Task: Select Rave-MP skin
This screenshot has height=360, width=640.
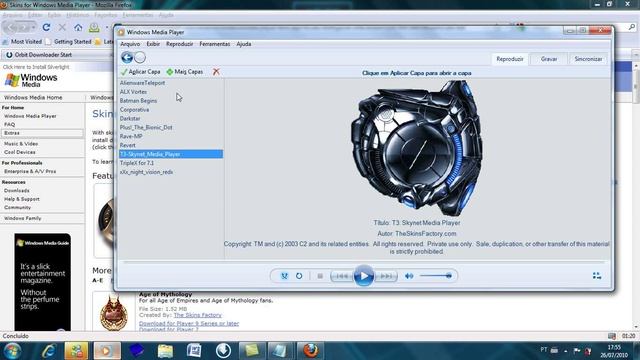Action: point(171,136)
